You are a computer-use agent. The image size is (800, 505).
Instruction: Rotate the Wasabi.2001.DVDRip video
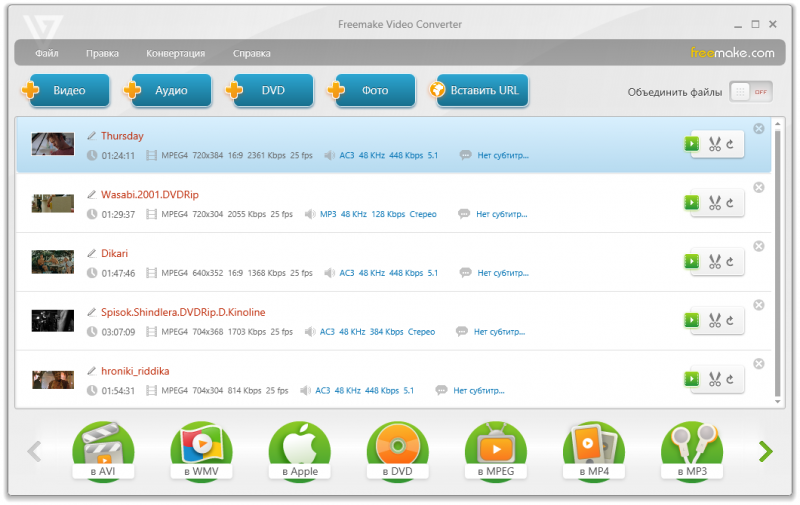[x=730, y=203]
